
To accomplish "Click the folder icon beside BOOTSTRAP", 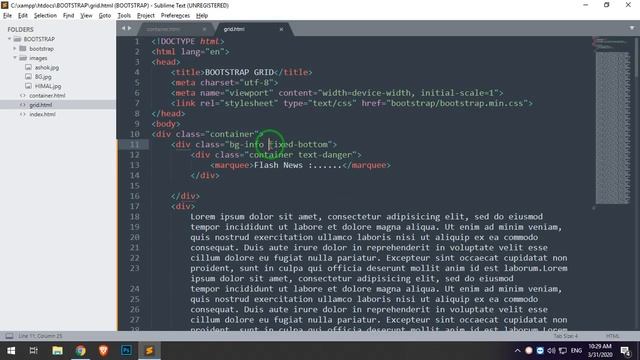I will 17,39.
